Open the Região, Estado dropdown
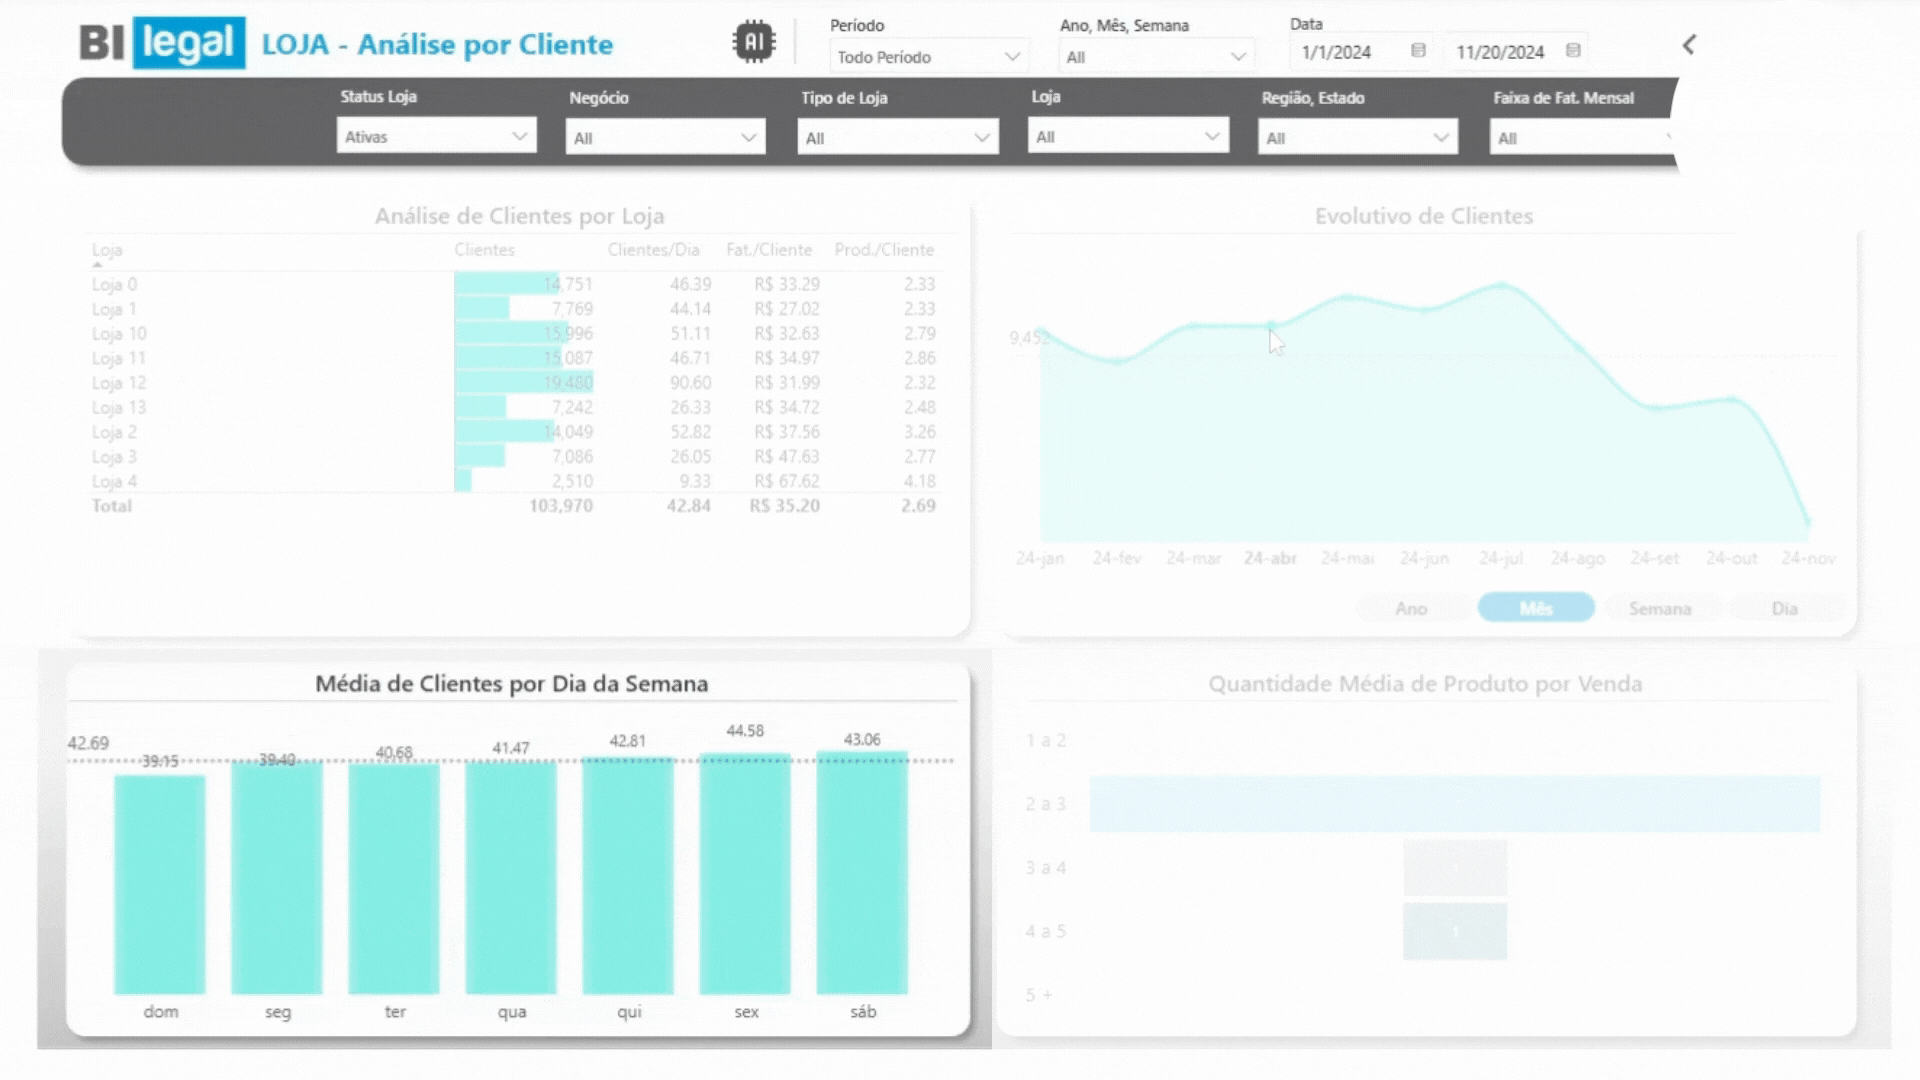Viewport: 1920px width, 1080px height. coord(1357,138)
